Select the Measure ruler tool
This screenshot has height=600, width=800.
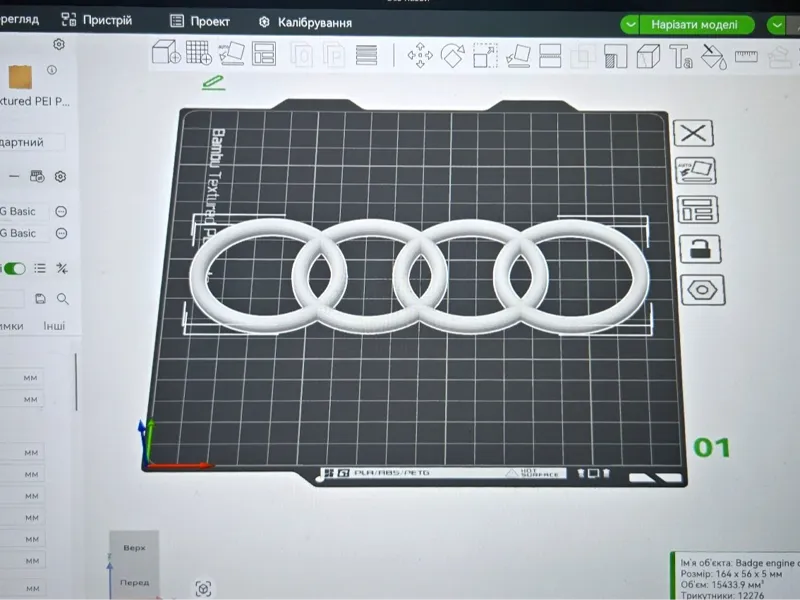pyautogui.click(x=746, y=56)
